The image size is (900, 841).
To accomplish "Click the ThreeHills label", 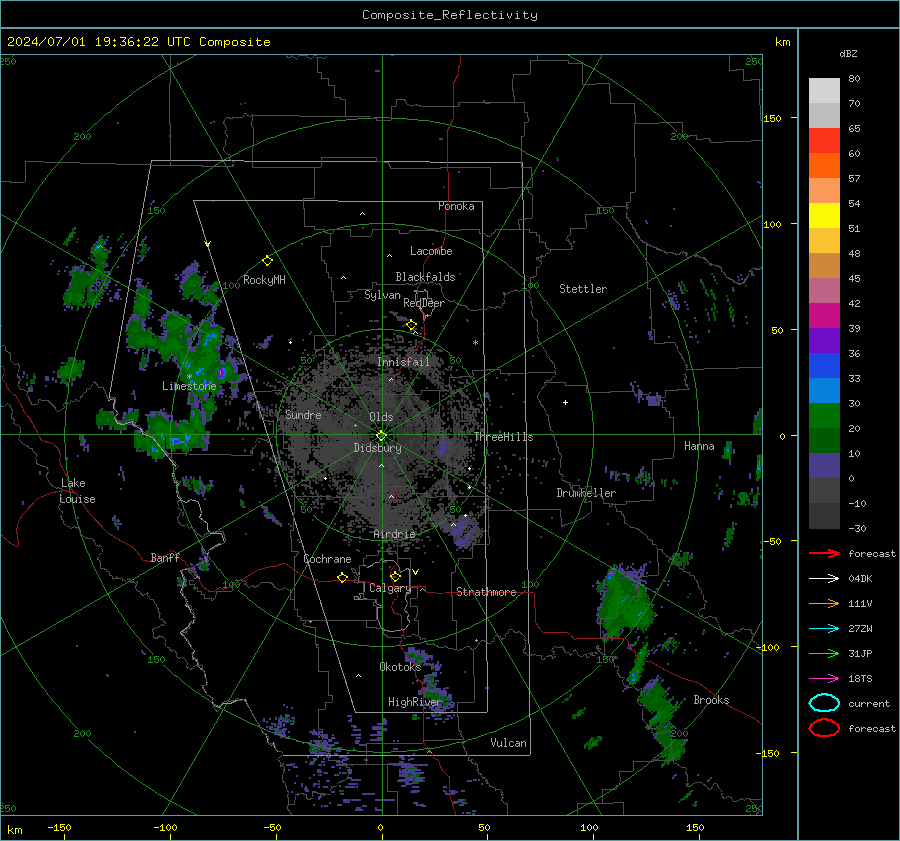I will [x=503, y=437].
